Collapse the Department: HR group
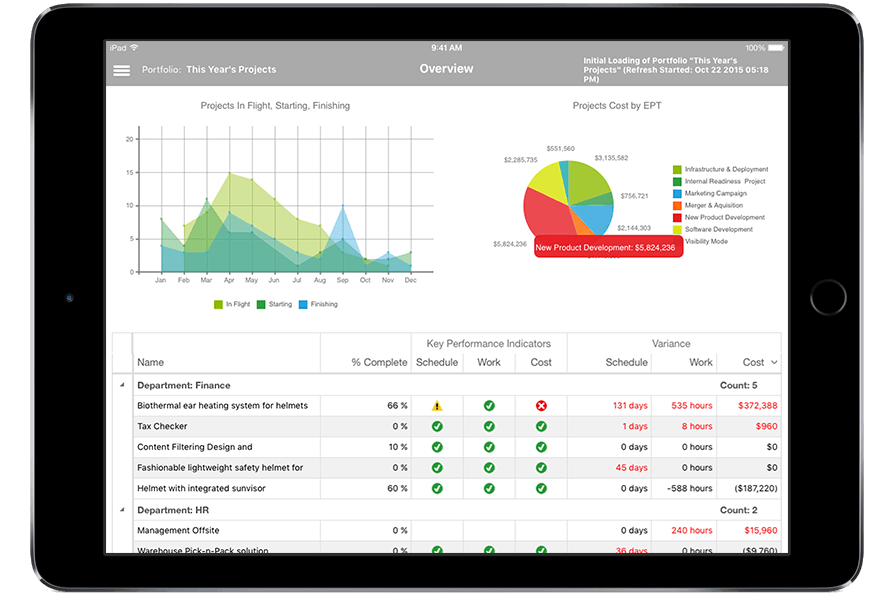Viewport: 888px width, 606px height. (122, 510)
